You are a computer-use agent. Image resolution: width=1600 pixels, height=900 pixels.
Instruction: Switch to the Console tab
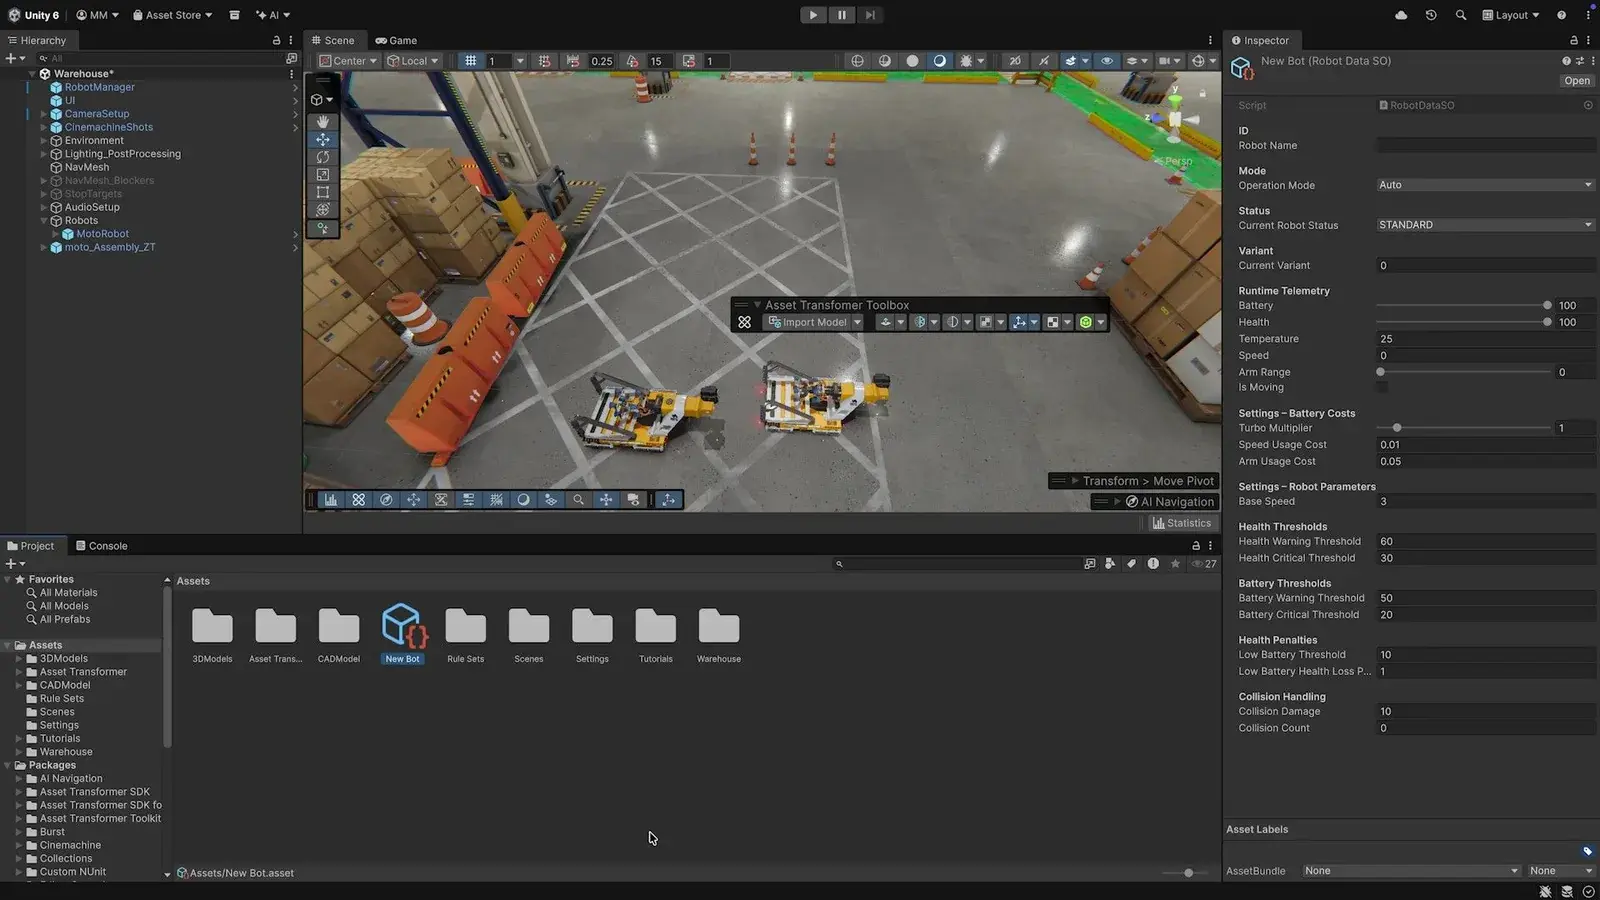click(102, 546)
